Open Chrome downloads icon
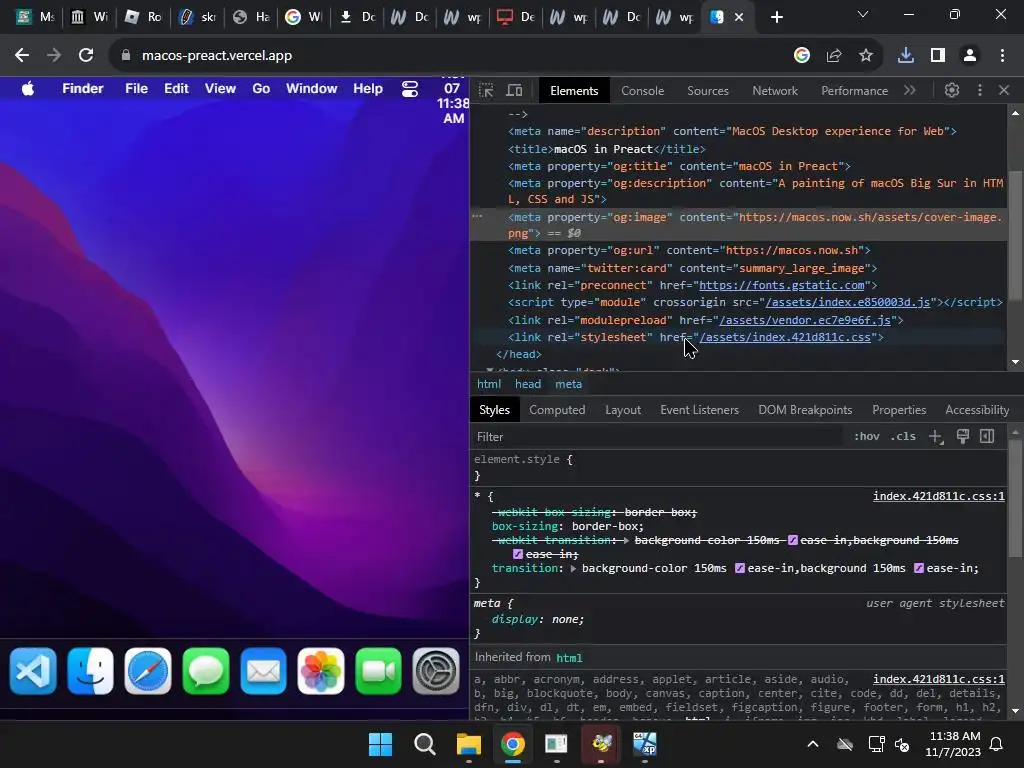This screenshot has width=1024, height=768. pyautogui.click(x=906, y=56)
